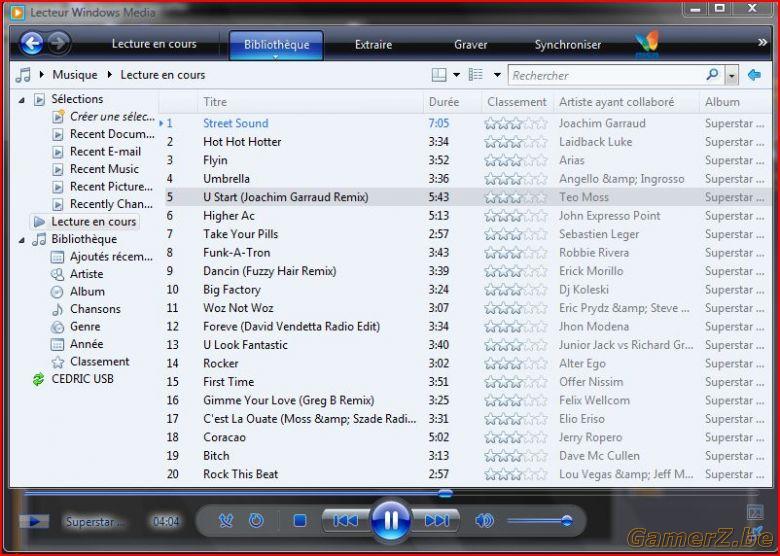The image size is (780, 556).
Task: Set the rating stars for Hot Hot Hotter
Action: (516, 142)
